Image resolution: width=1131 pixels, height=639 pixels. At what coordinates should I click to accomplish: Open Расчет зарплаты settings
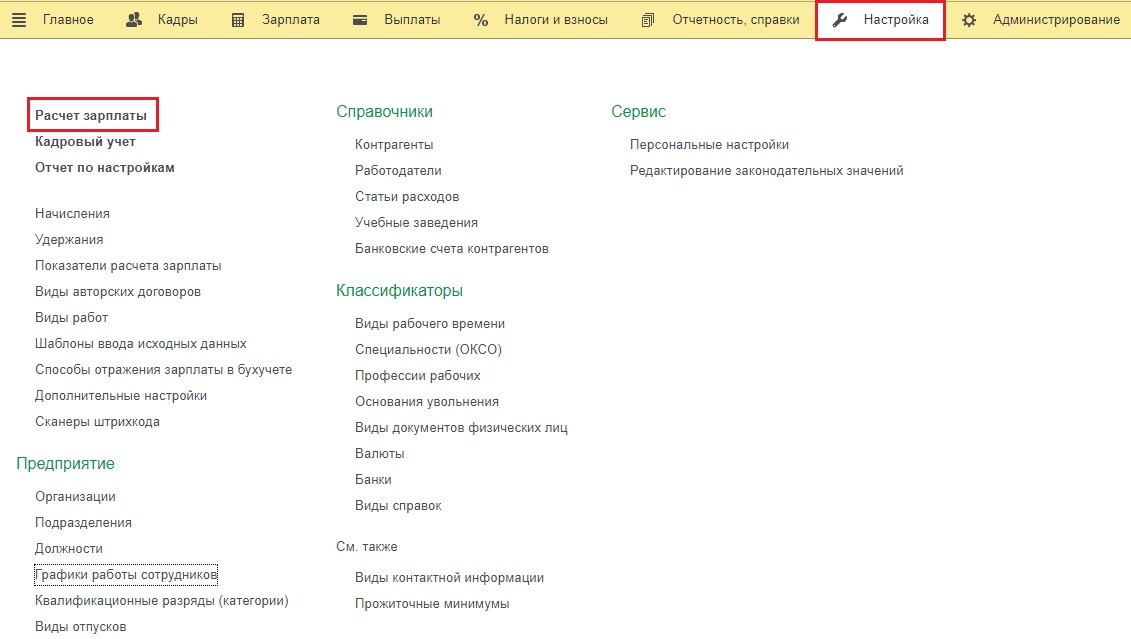(91, 115)
